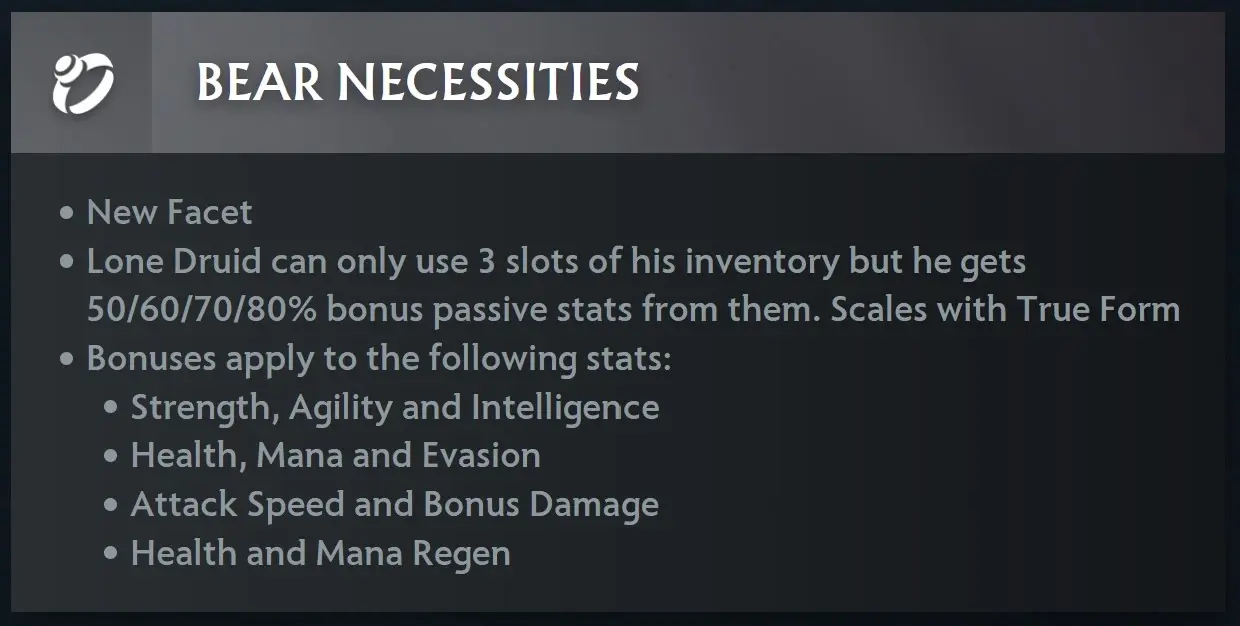Click the bullet beside Bonuses apply line
This screenshot has width=1240, height=626.
click(x=67, y=359)
